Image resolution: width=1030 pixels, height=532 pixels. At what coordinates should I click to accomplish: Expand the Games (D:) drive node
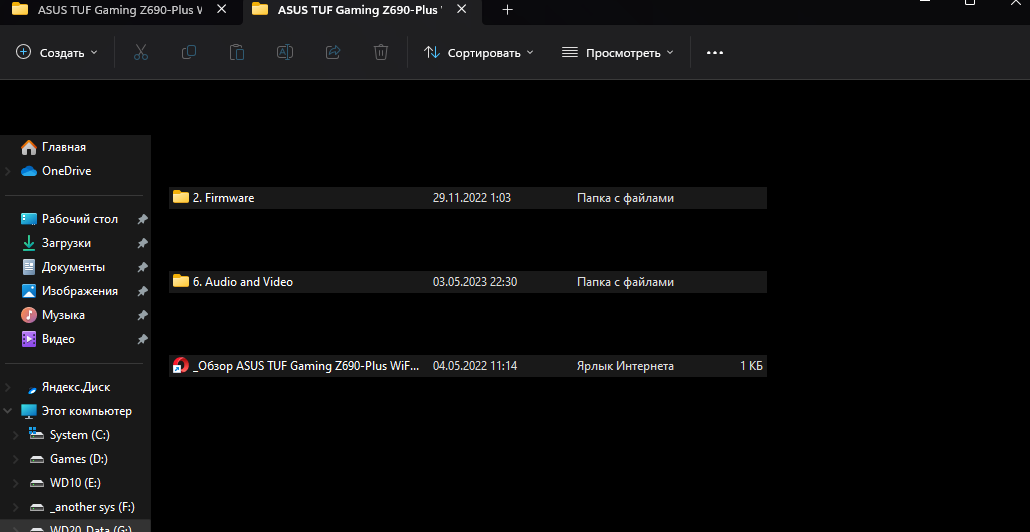point(16,458)
